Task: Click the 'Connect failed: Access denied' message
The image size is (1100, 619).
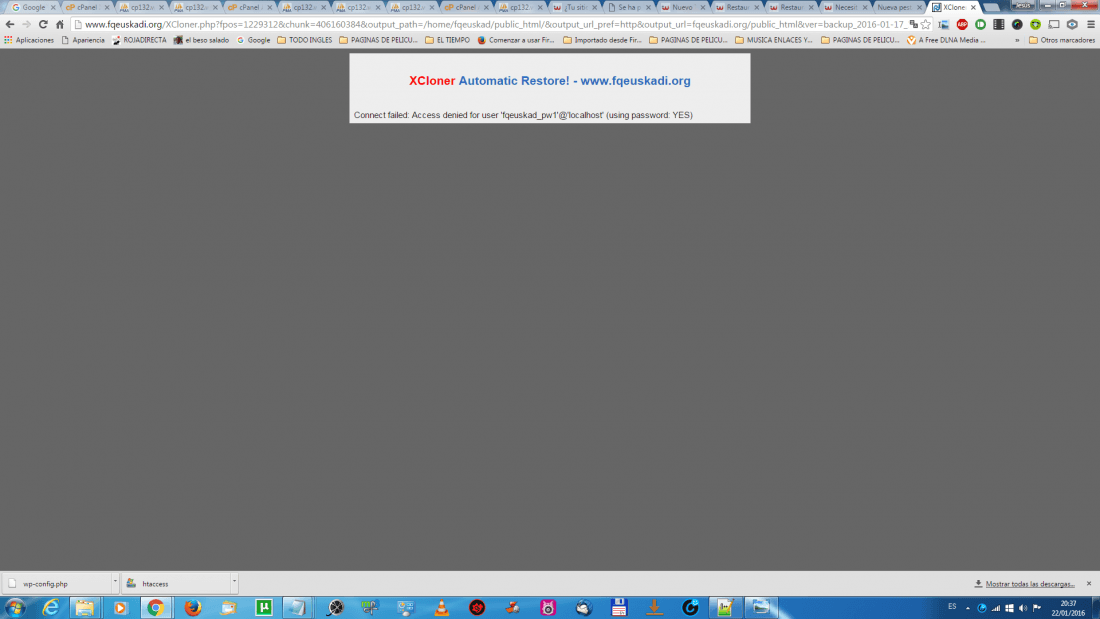Action: (x=523, y=115)
